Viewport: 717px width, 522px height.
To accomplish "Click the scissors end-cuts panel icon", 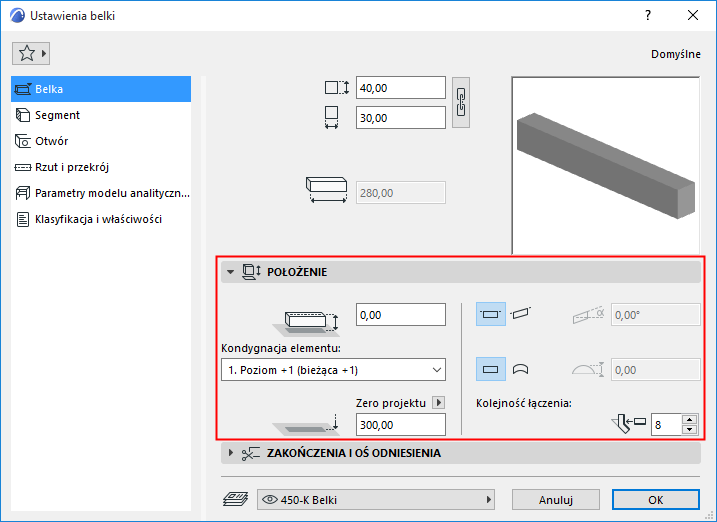I will tap(251, 453).
